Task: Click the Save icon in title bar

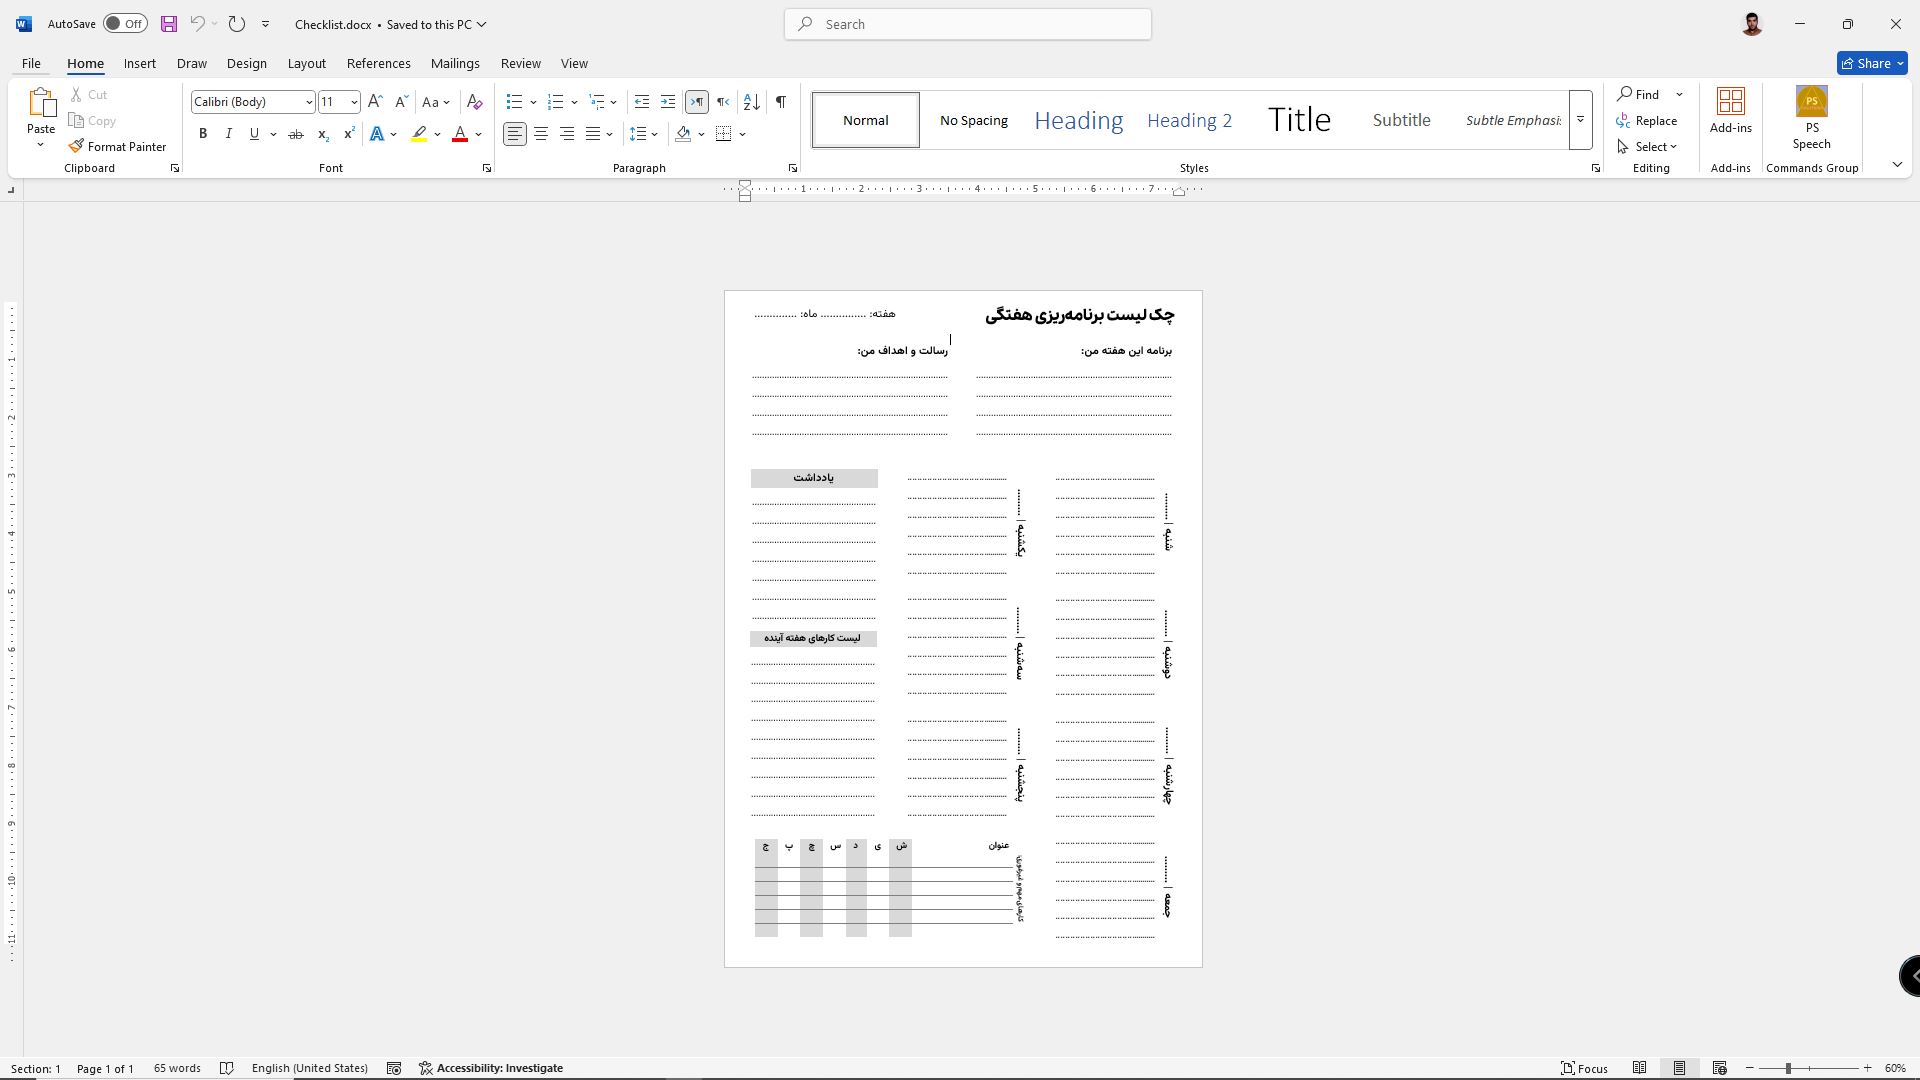Action: (169, 24)
